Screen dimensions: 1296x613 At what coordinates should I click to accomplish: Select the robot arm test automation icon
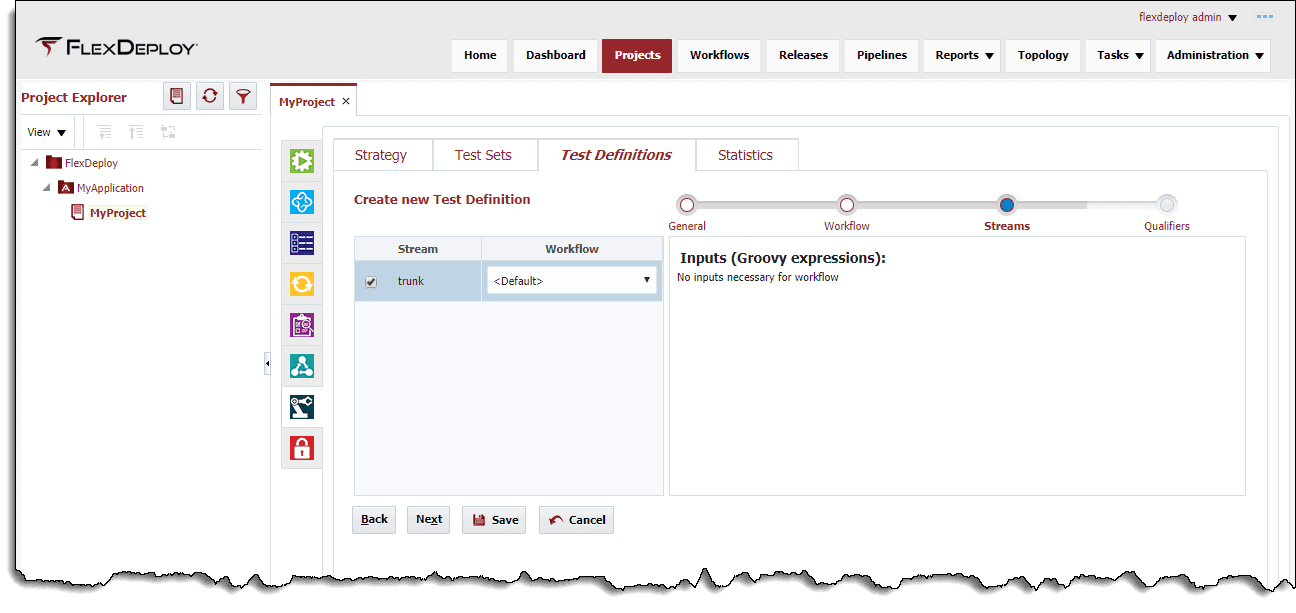tap(302, 407)
